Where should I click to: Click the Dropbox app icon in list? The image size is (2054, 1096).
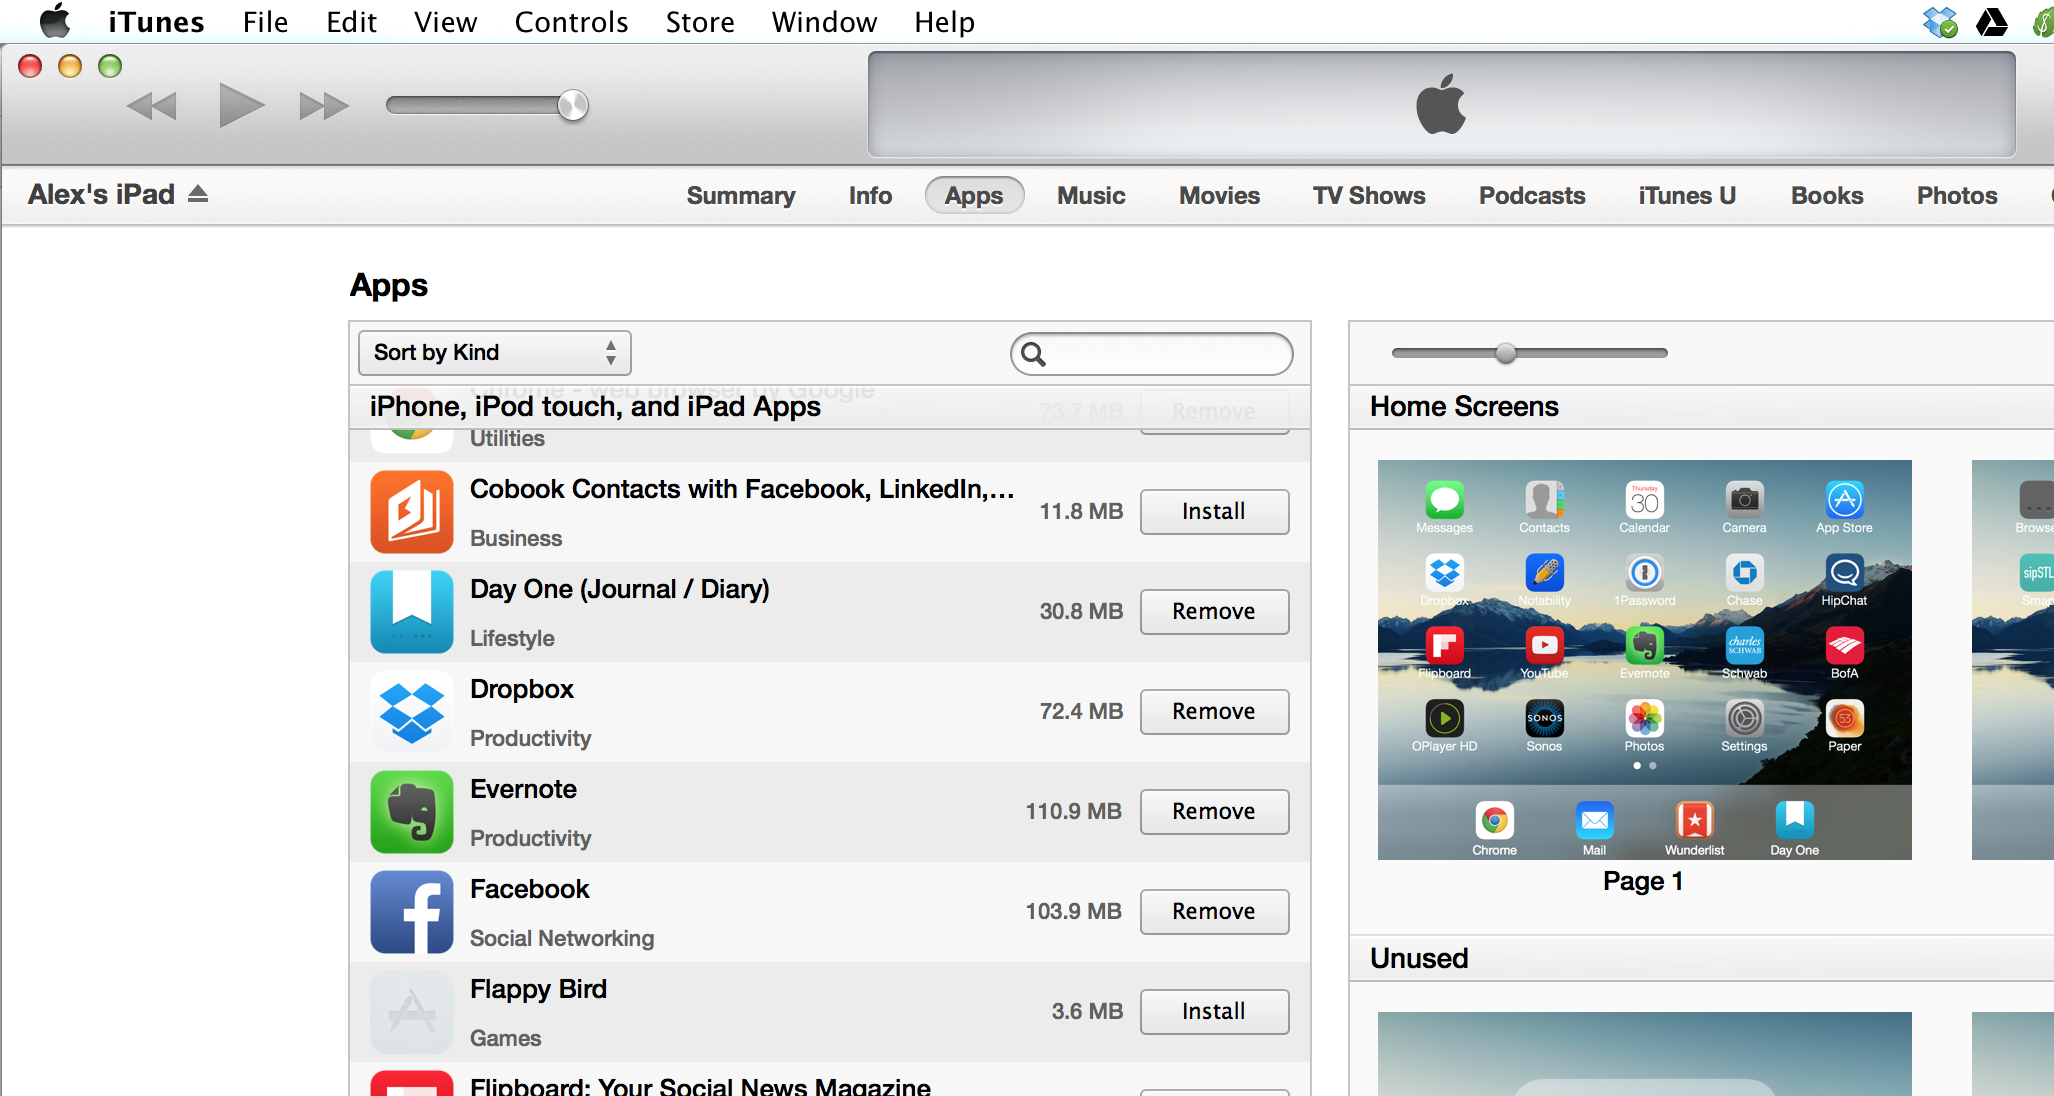(411, 711)
